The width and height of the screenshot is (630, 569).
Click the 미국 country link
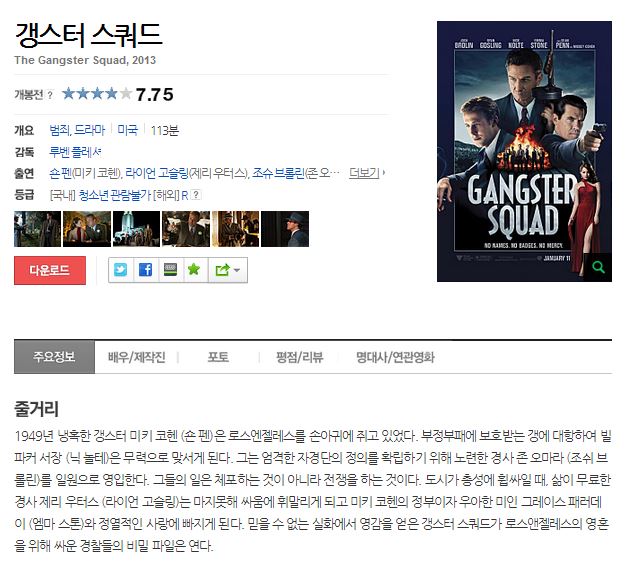pos(127,130)
